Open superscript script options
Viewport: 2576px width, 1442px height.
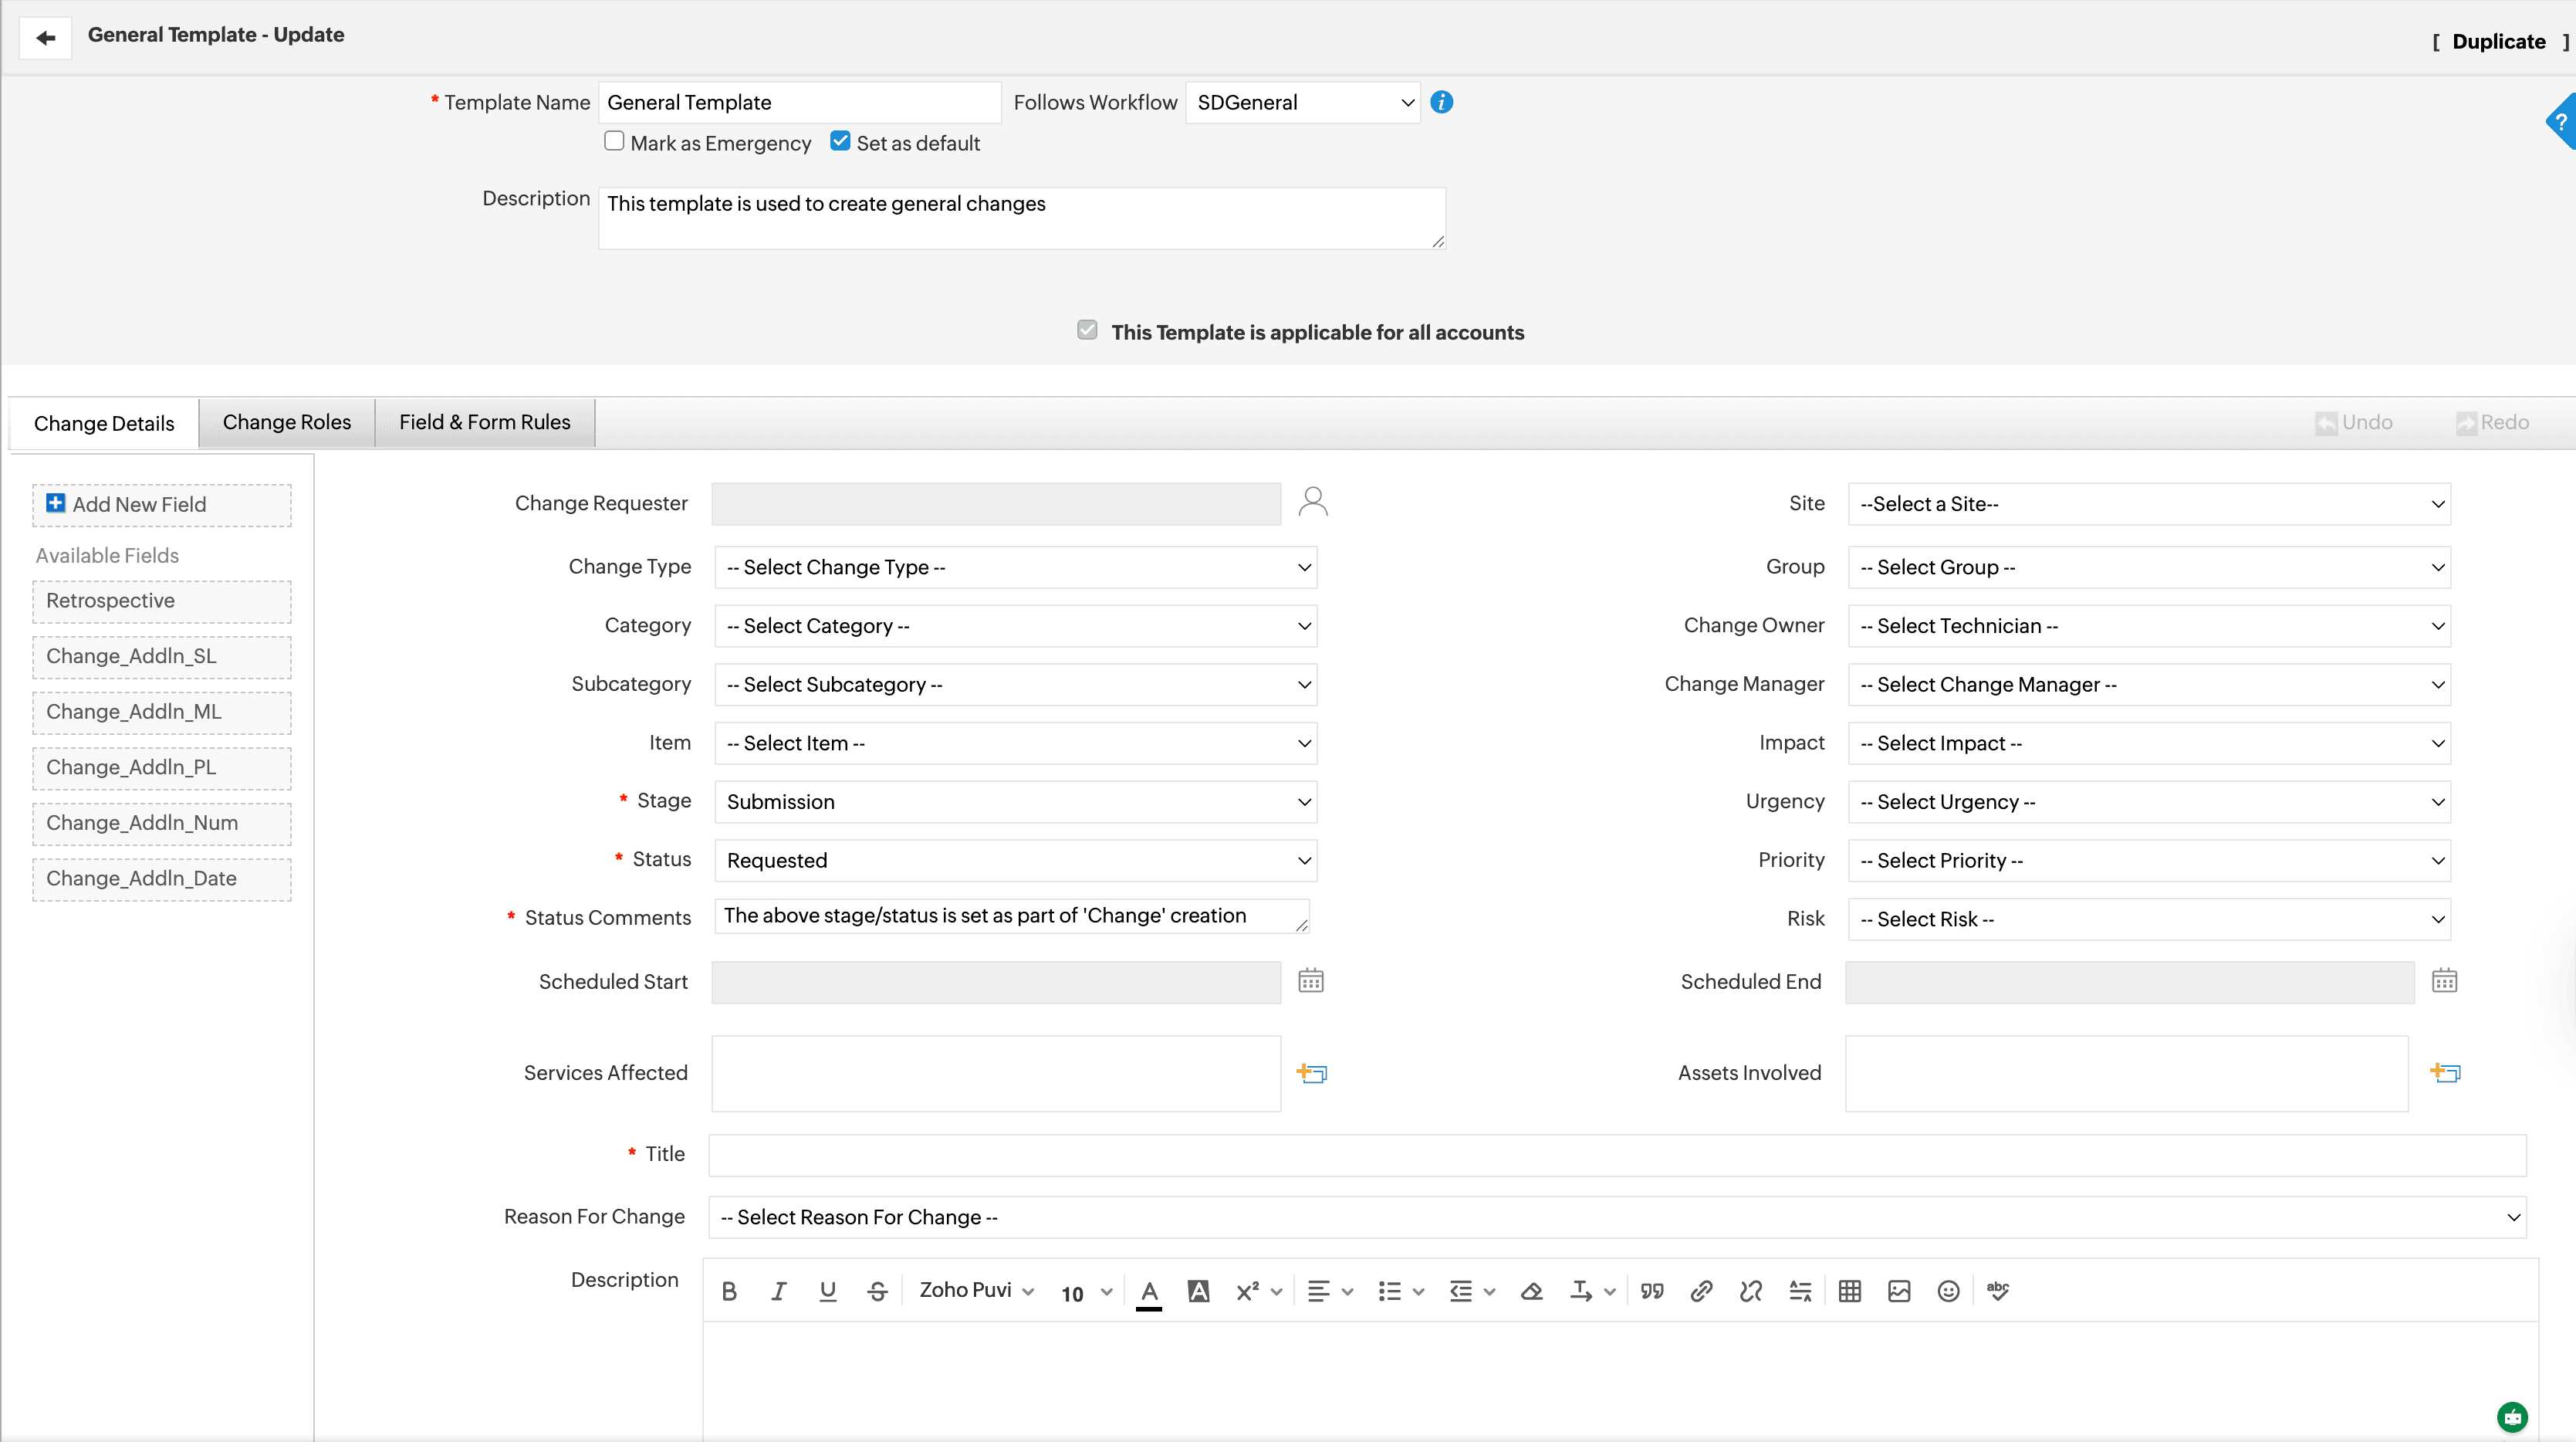(1258, 1291)
